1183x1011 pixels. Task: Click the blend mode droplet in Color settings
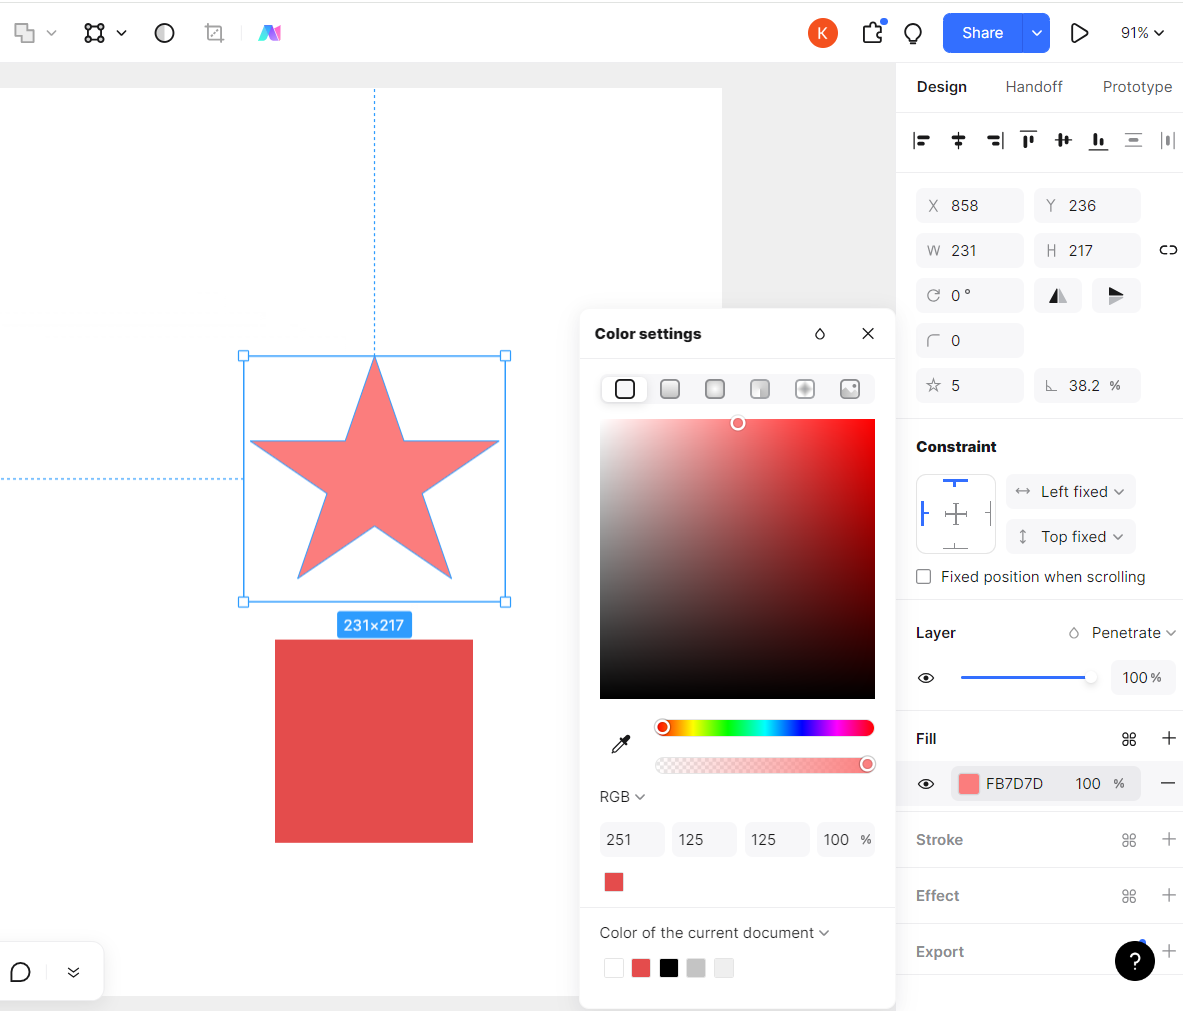point(820,333)
